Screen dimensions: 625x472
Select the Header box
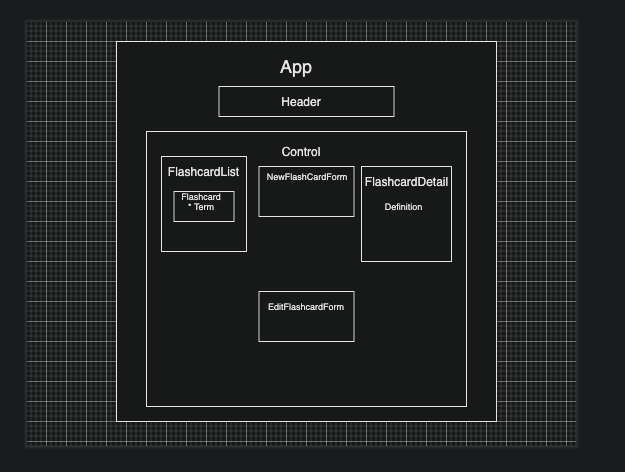click(306, 102)
